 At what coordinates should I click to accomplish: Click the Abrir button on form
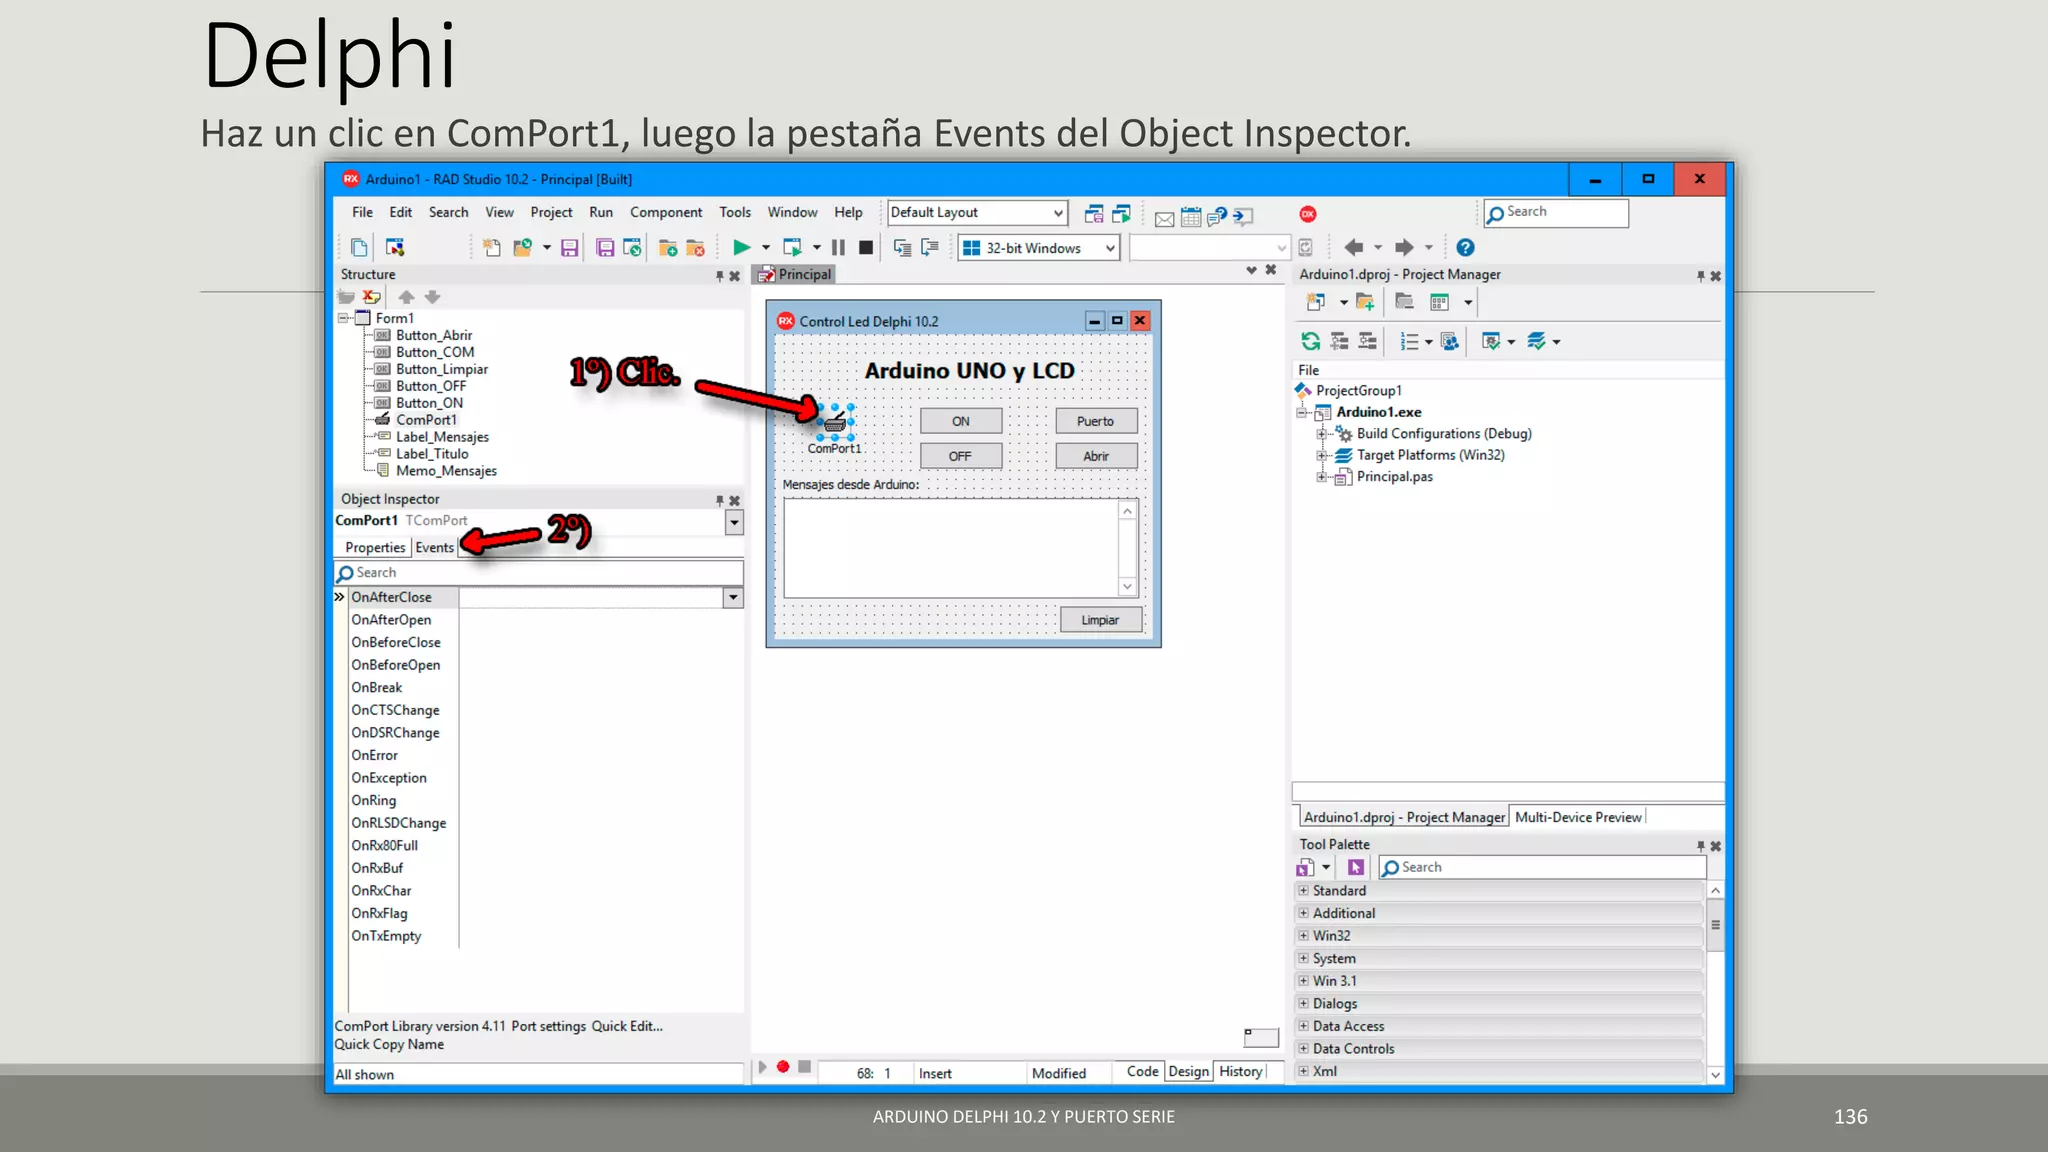click(1096, 456)
